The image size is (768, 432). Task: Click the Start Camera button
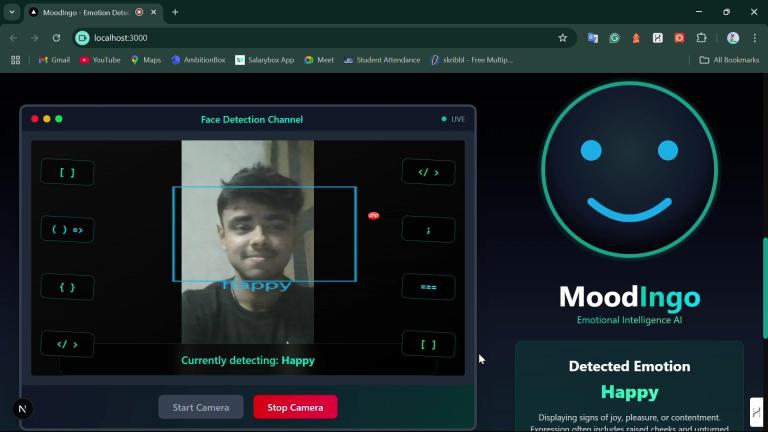coord(201,407)
